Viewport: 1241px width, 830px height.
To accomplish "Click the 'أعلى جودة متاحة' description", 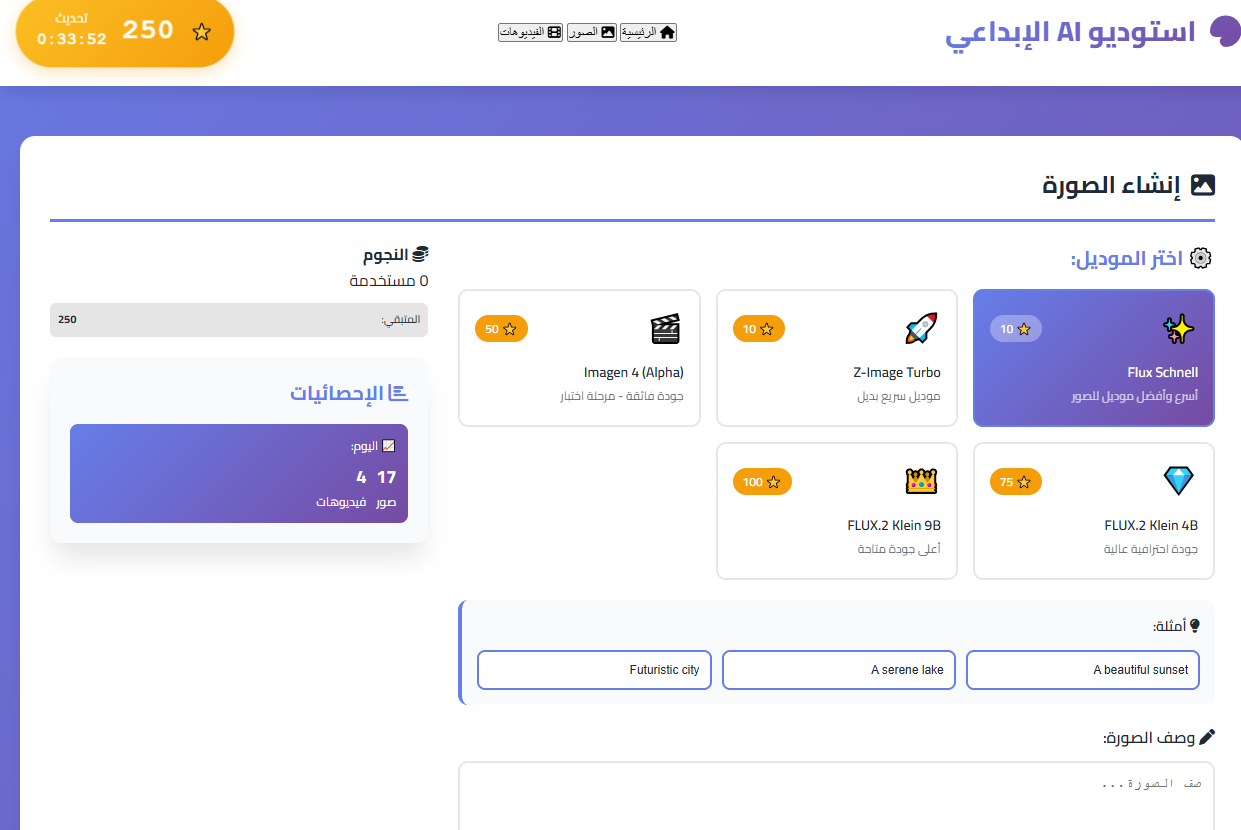I will tap(899, 549).
